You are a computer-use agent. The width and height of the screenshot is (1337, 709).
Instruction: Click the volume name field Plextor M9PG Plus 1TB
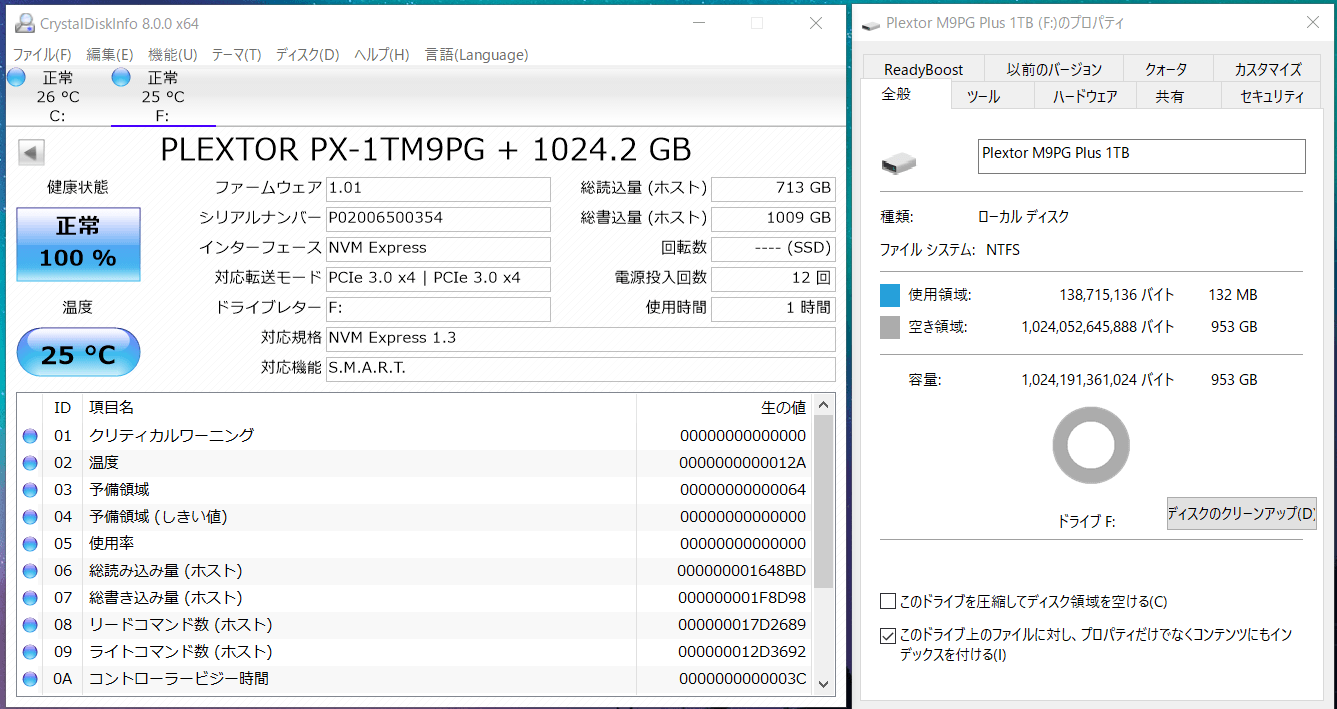tap(1141, 156)
